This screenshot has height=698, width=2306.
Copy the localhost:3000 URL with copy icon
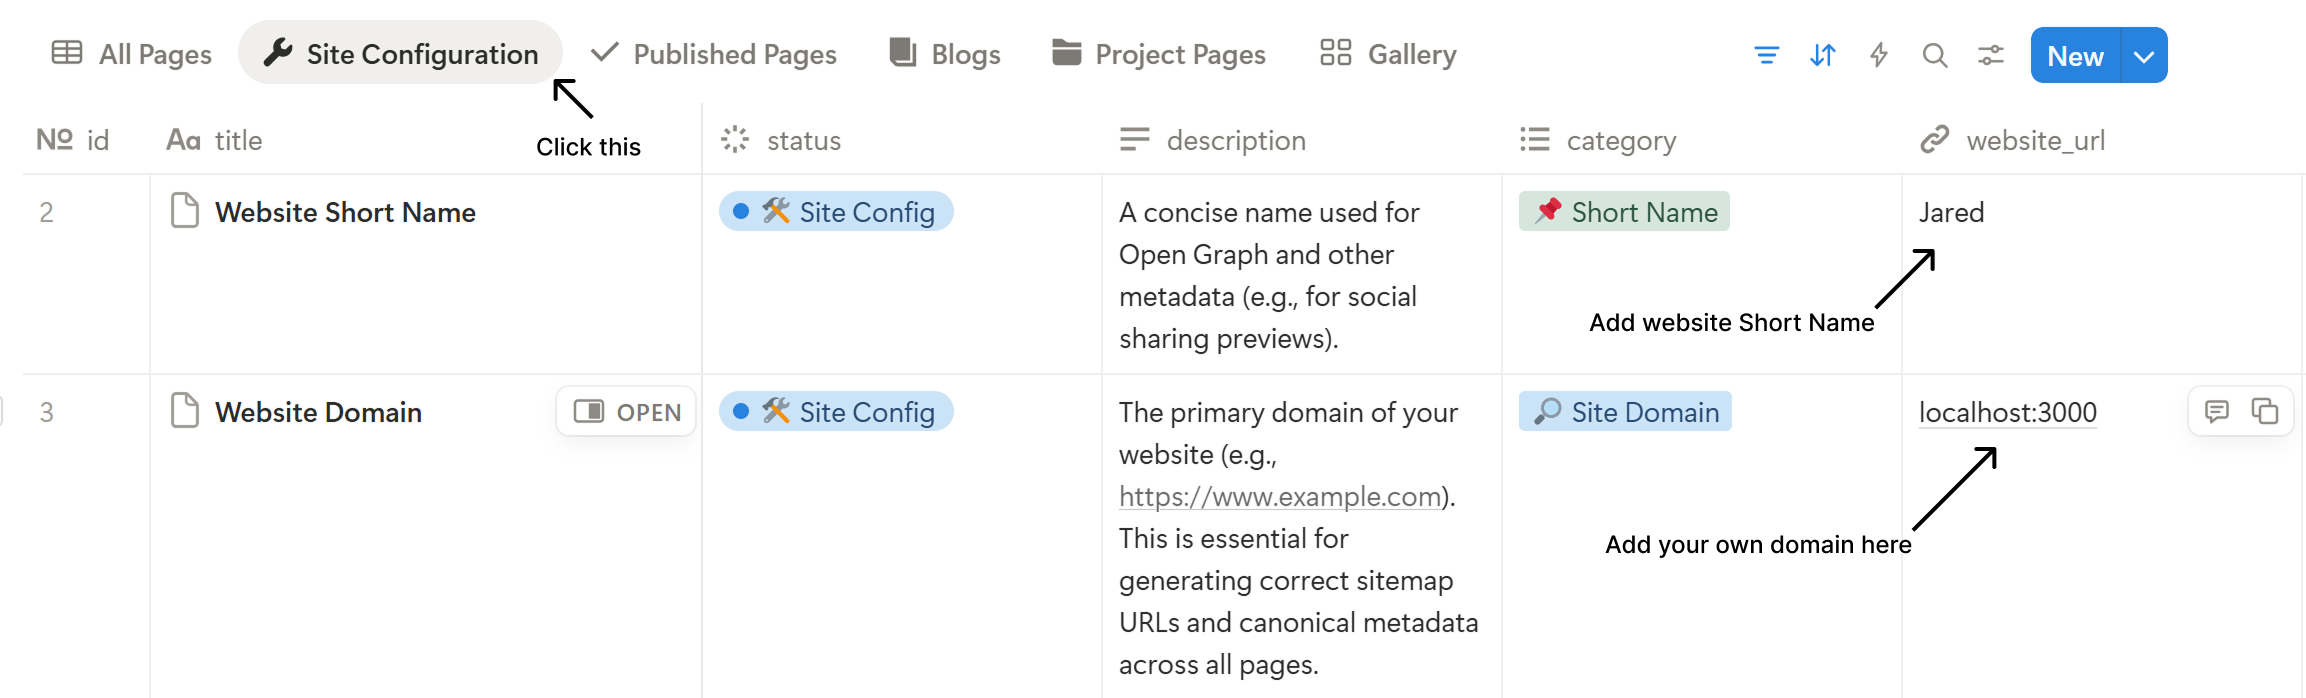pos(2264,411)
